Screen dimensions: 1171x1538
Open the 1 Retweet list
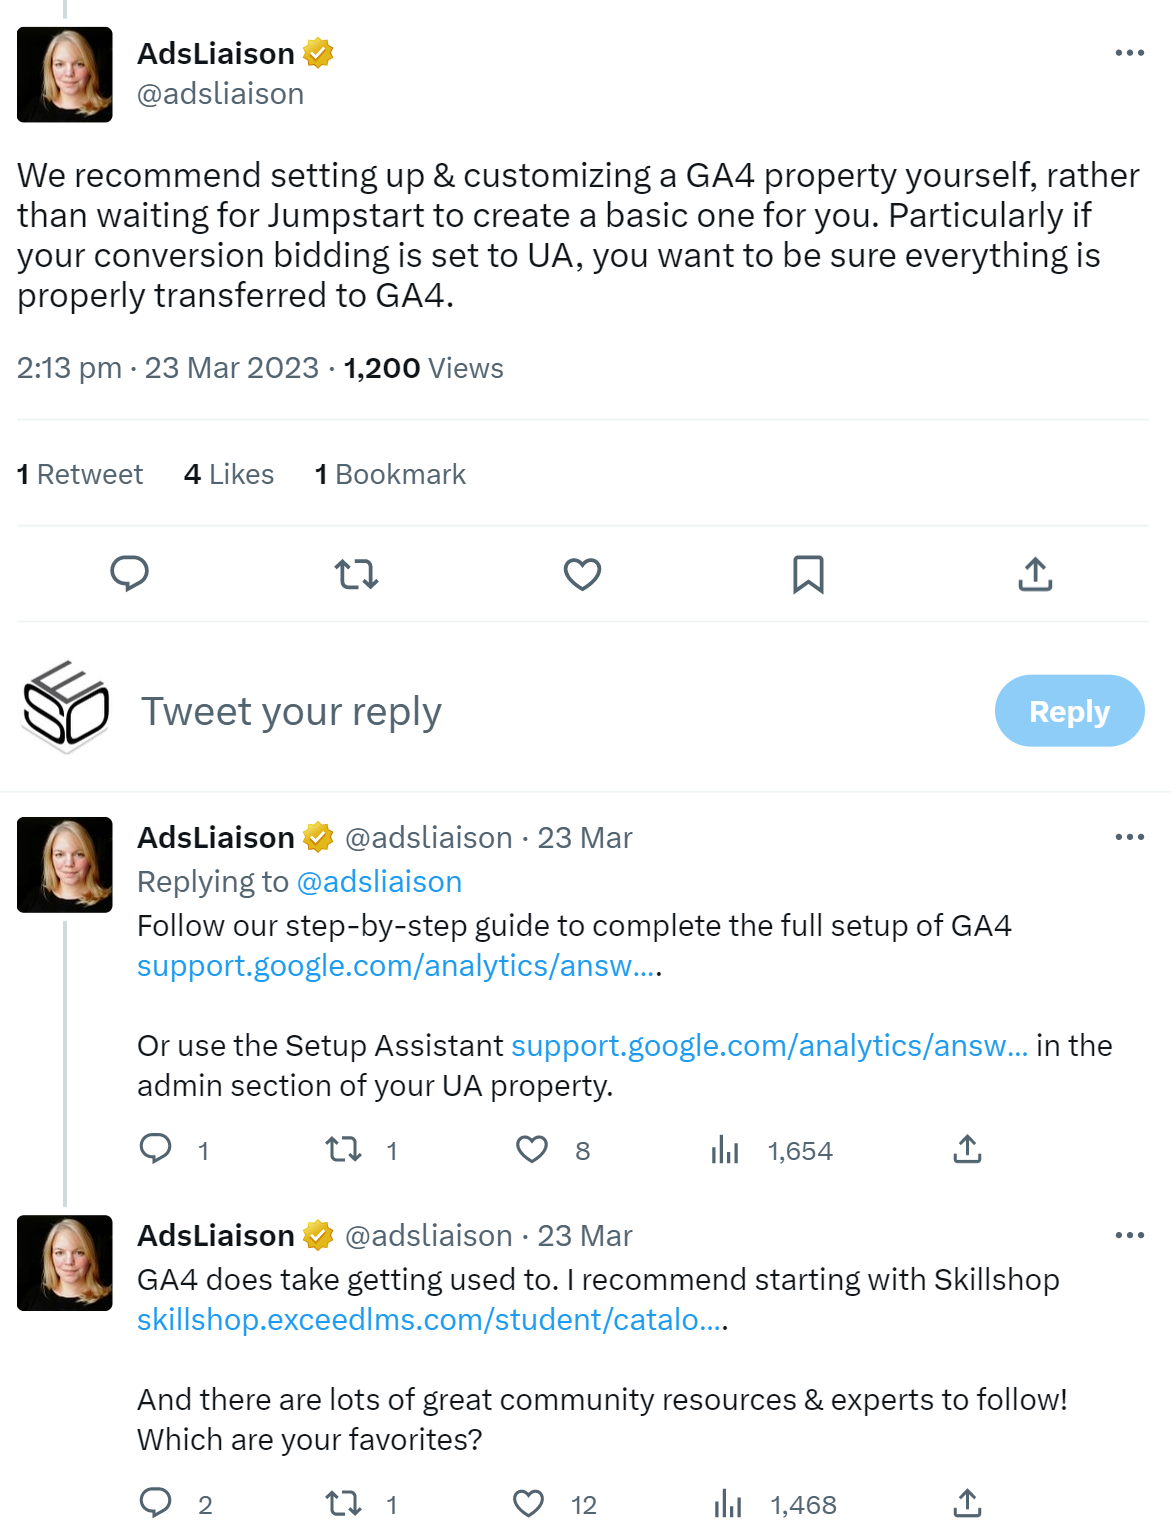[80, 474]
